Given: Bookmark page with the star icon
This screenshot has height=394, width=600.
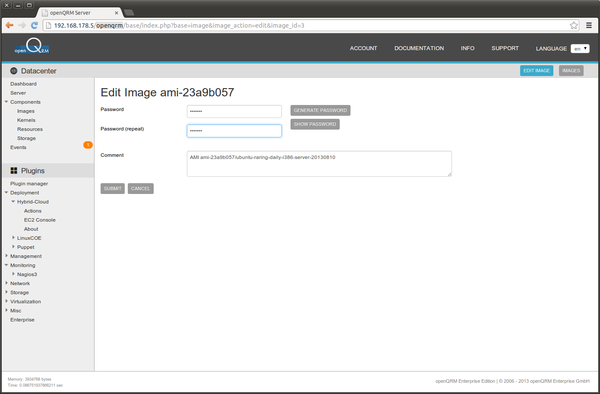Looking at the screenshot, I should click(x=574, y=25).
